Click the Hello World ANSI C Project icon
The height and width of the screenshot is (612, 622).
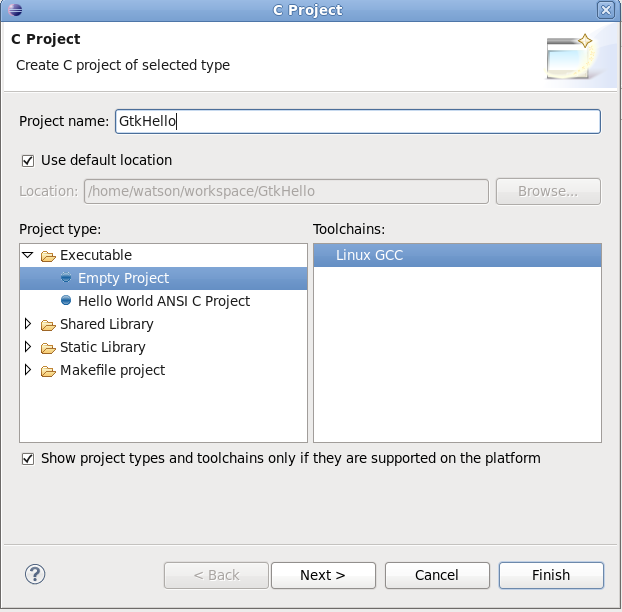click(66, 301)
